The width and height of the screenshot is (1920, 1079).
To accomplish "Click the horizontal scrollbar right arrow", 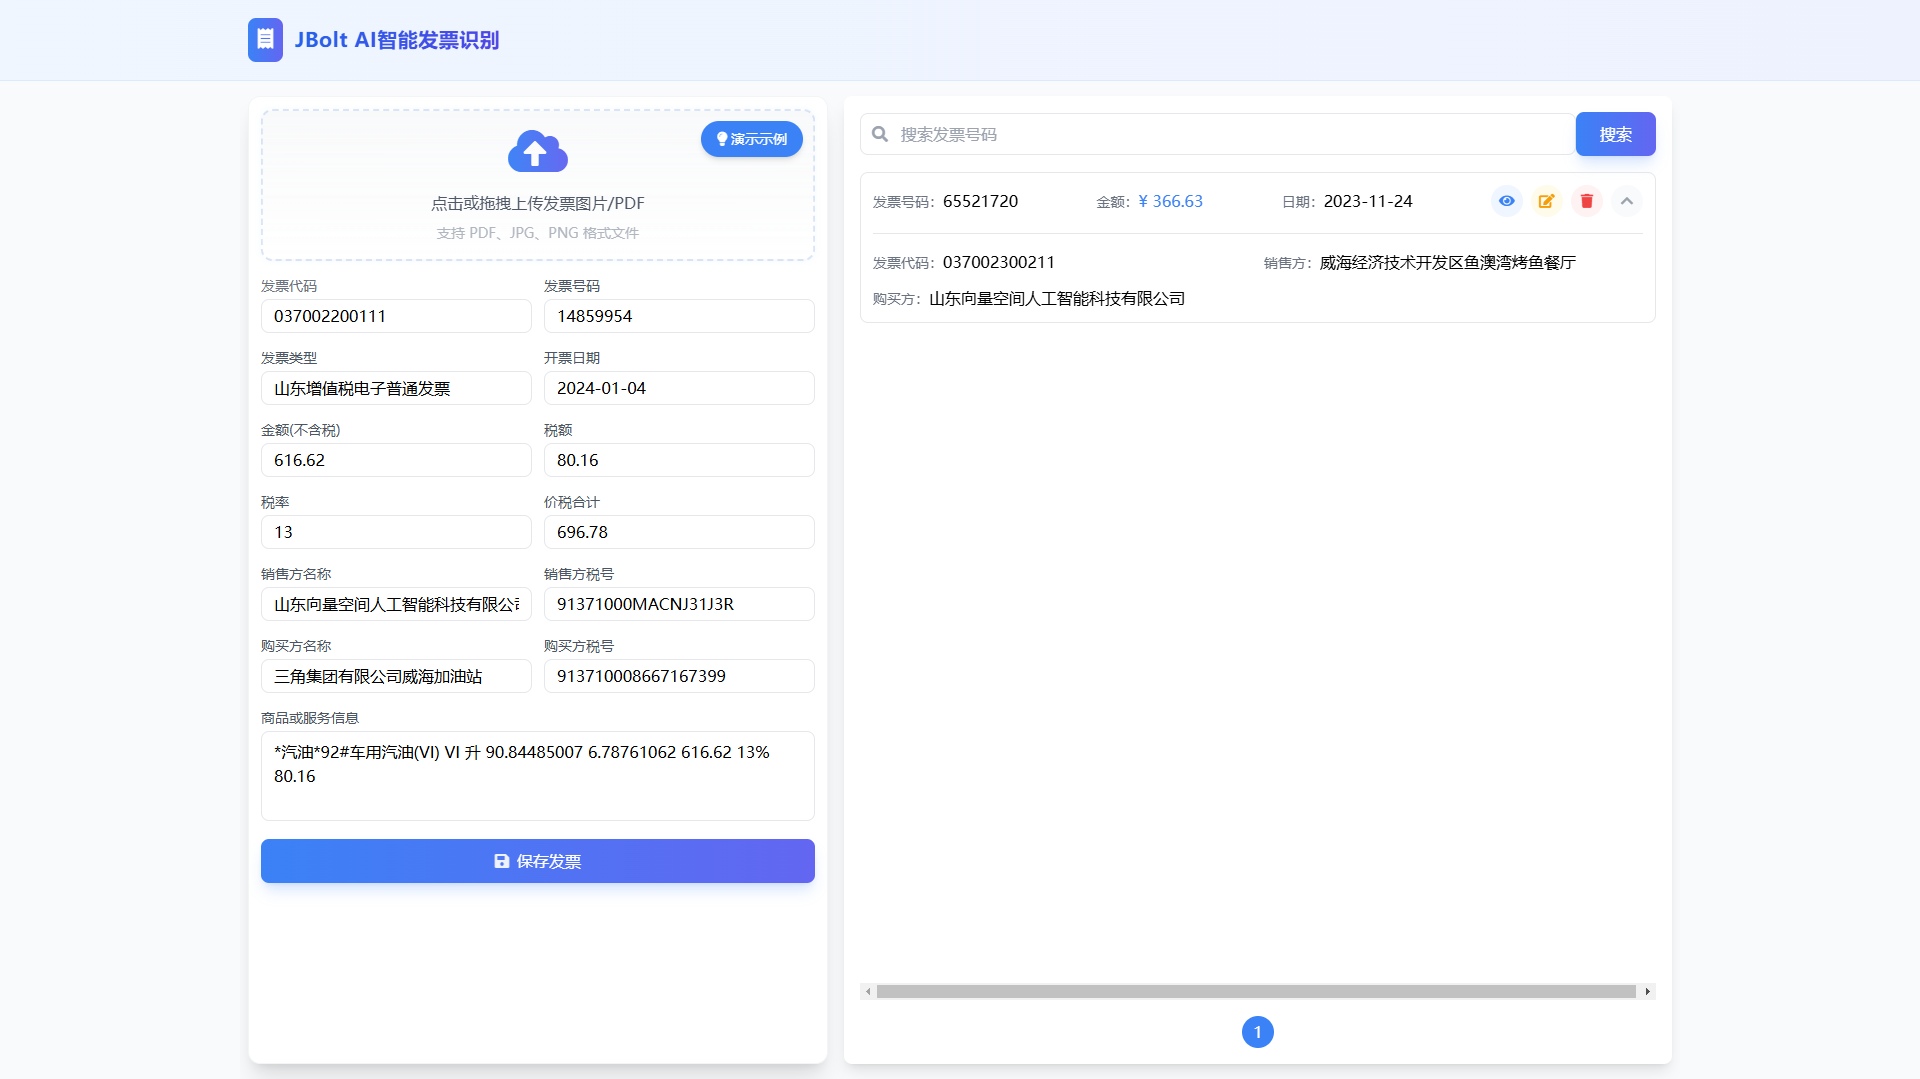I will tap(1647, 992).
